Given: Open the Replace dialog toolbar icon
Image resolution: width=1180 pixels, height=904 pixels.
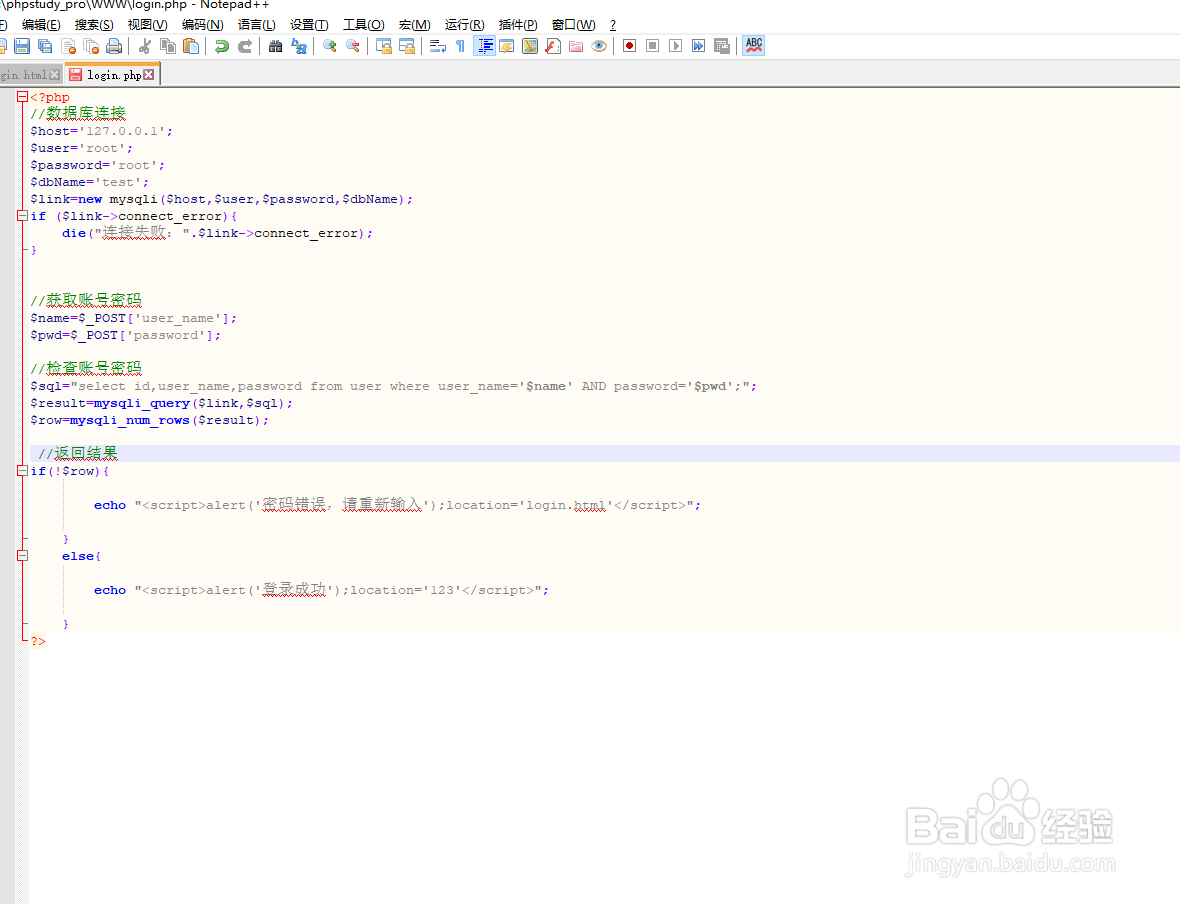Looking at the screenshot, I should click(x=299, y=46).
